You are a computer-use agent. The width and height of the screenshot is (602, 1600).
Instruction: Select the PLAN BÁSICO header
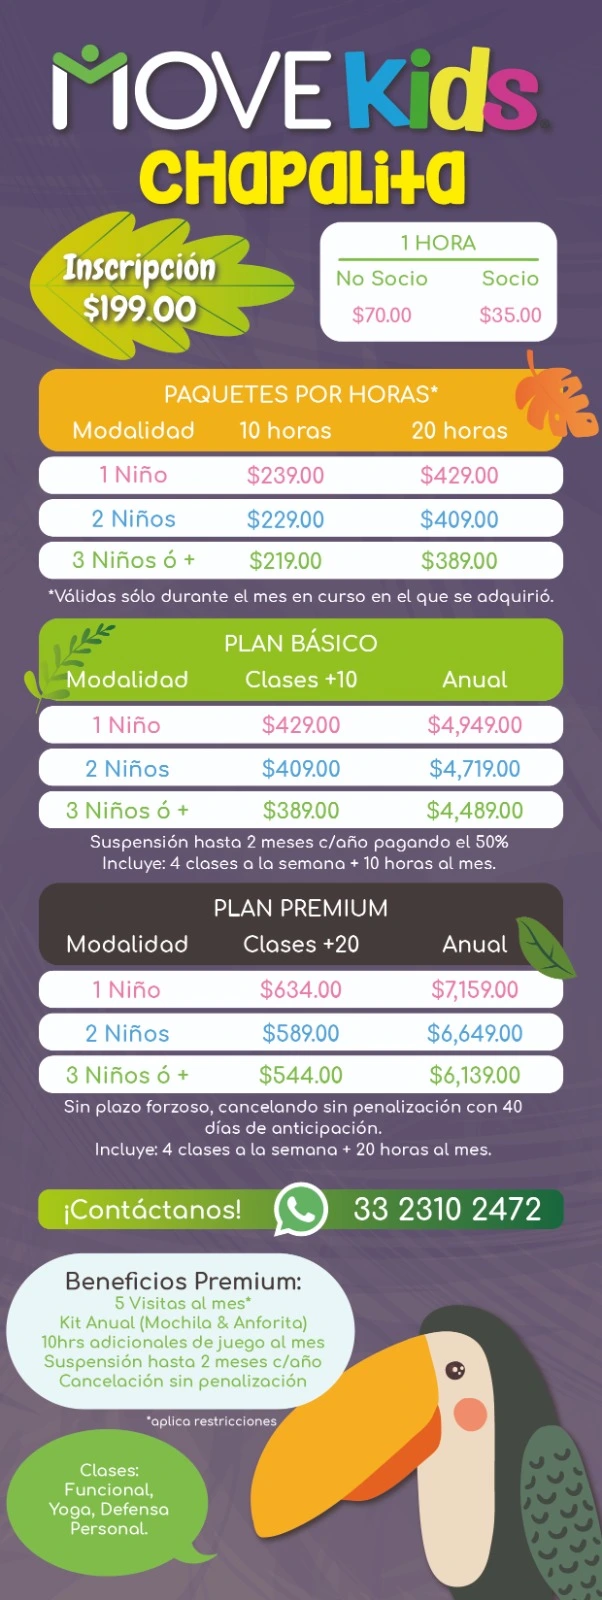300,643
